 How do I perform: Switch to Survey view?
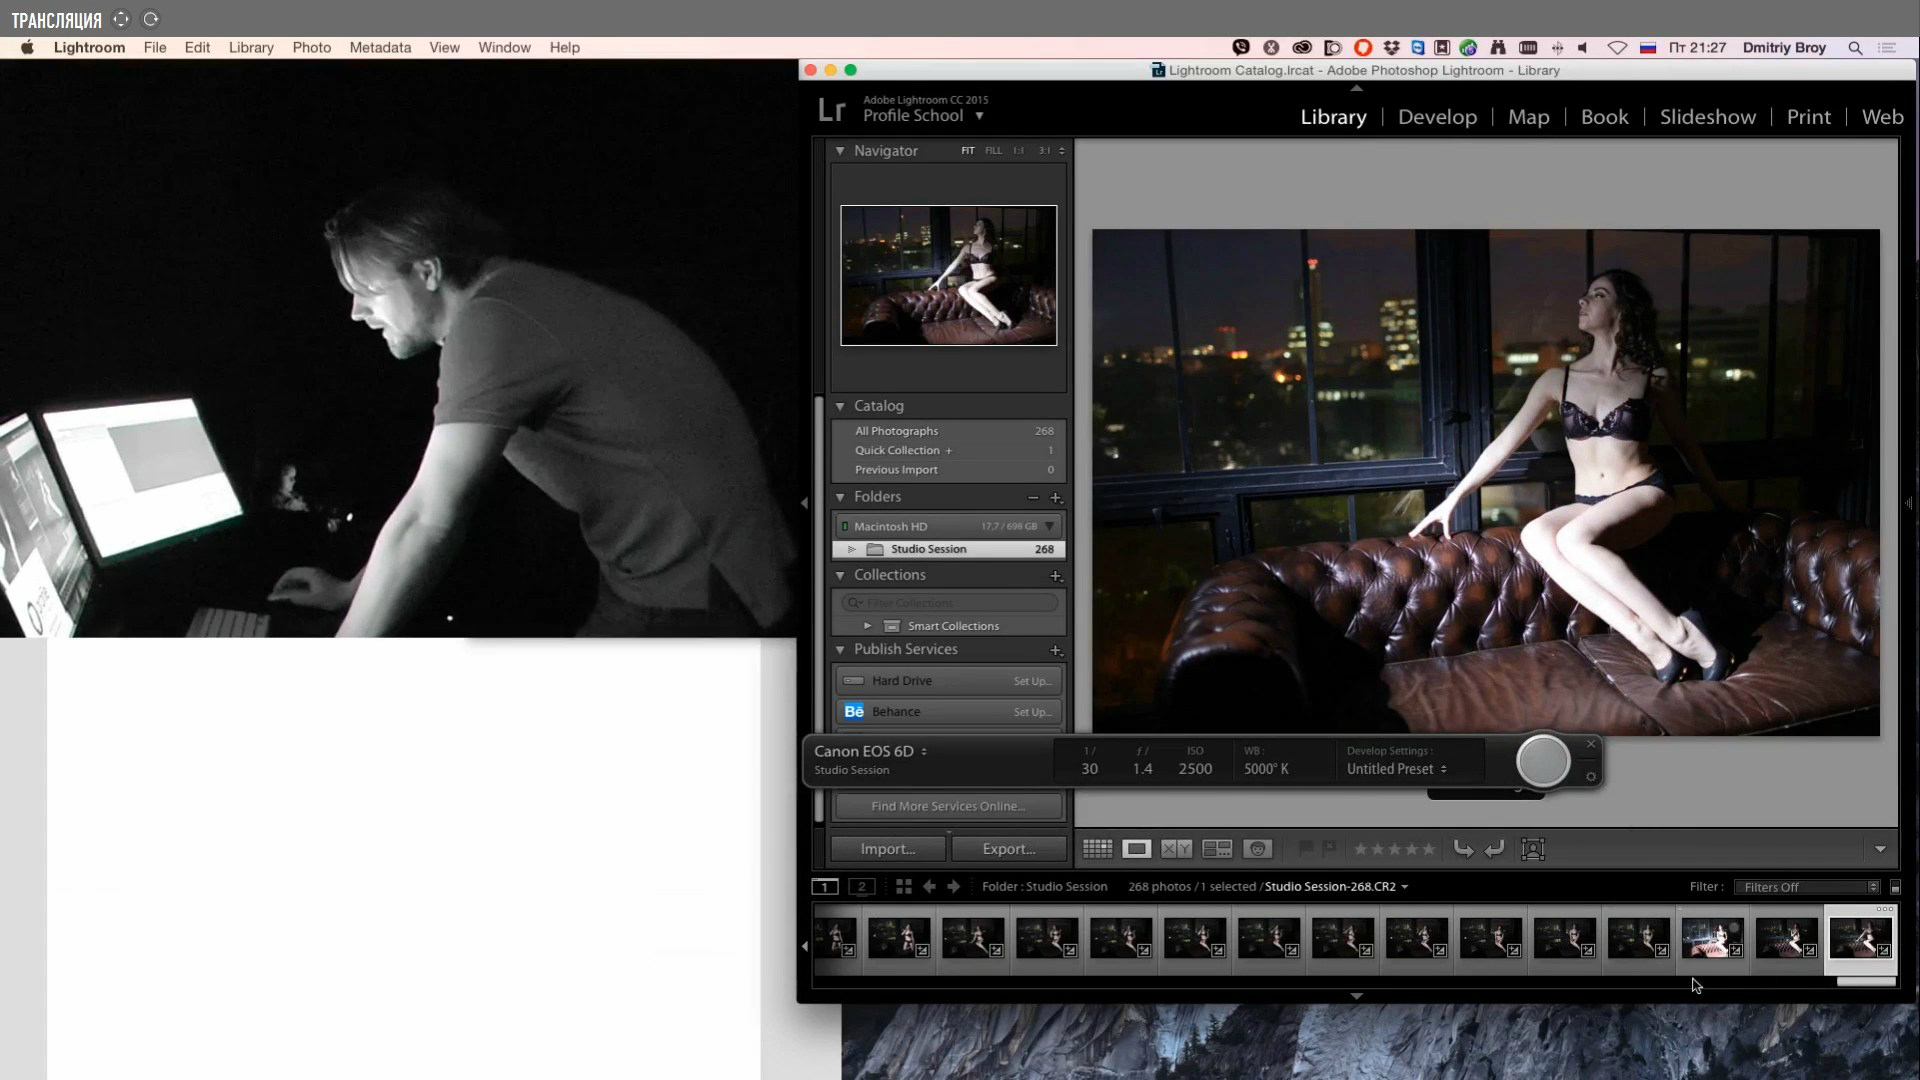1217,849
